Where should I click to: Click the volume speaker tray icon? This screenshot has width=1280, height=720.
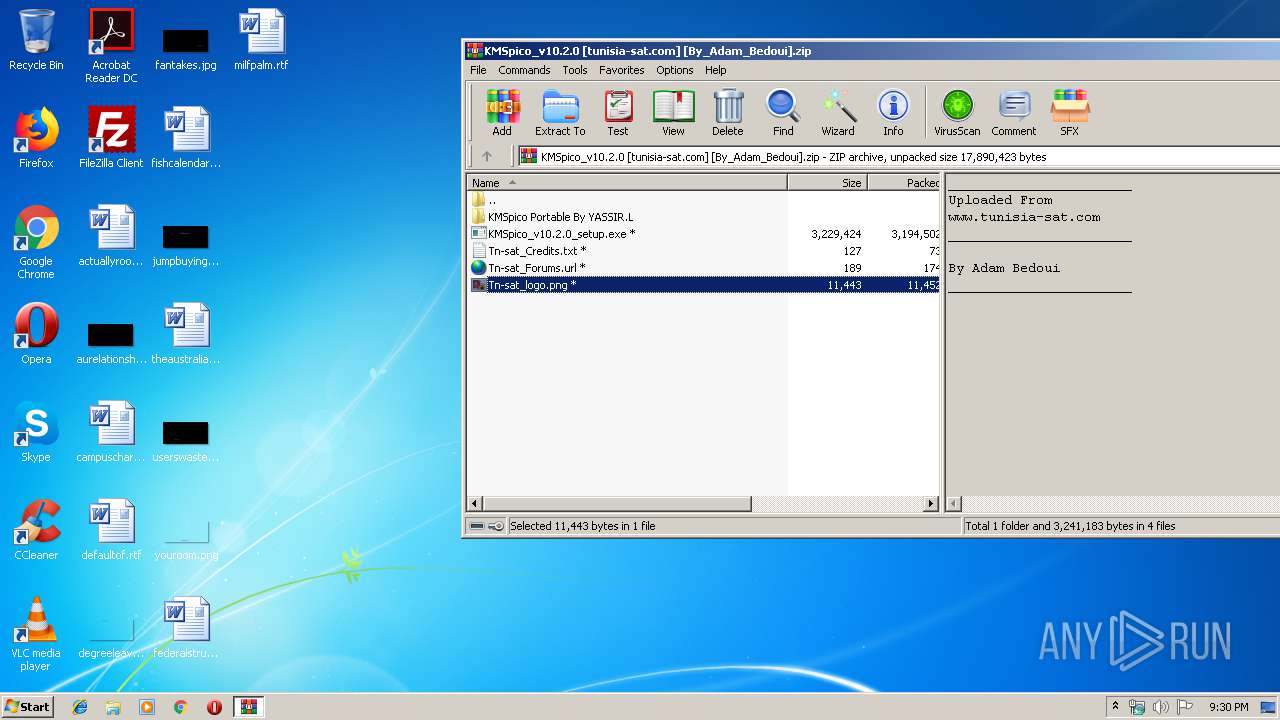1160,707
